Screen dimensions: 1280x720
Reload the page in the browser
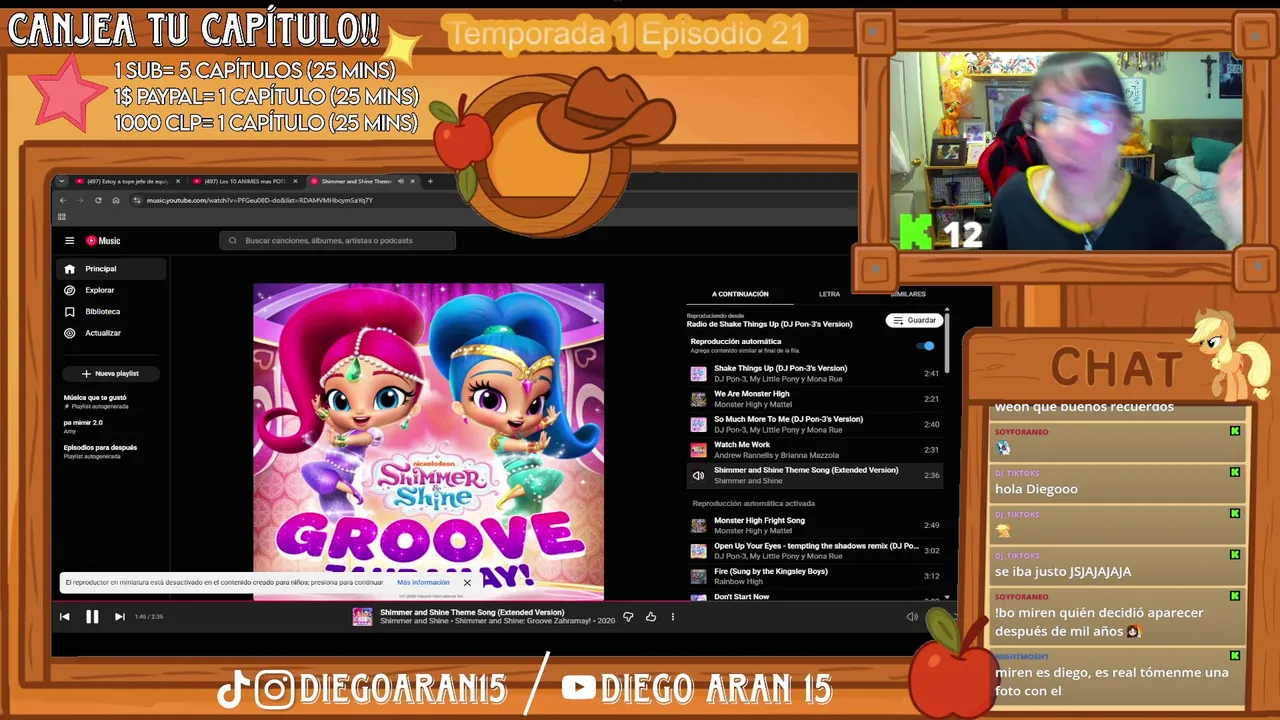pos(98,200)
